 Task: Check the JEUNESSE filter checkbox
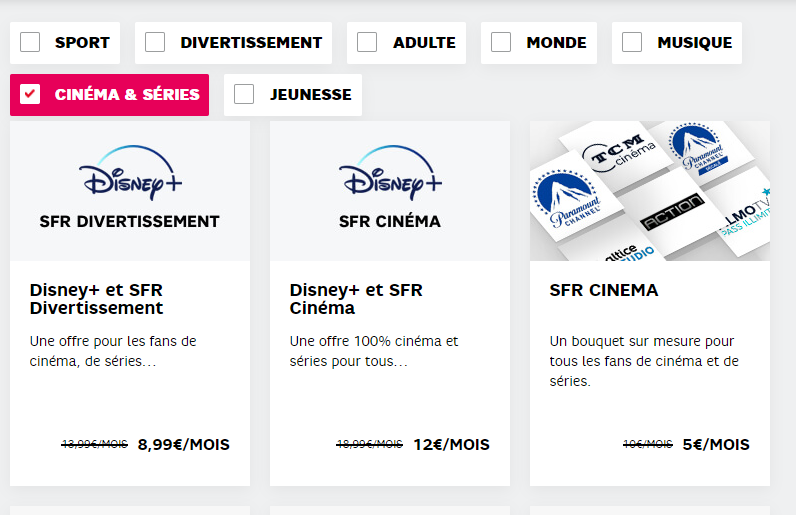(x=244, y=94)
